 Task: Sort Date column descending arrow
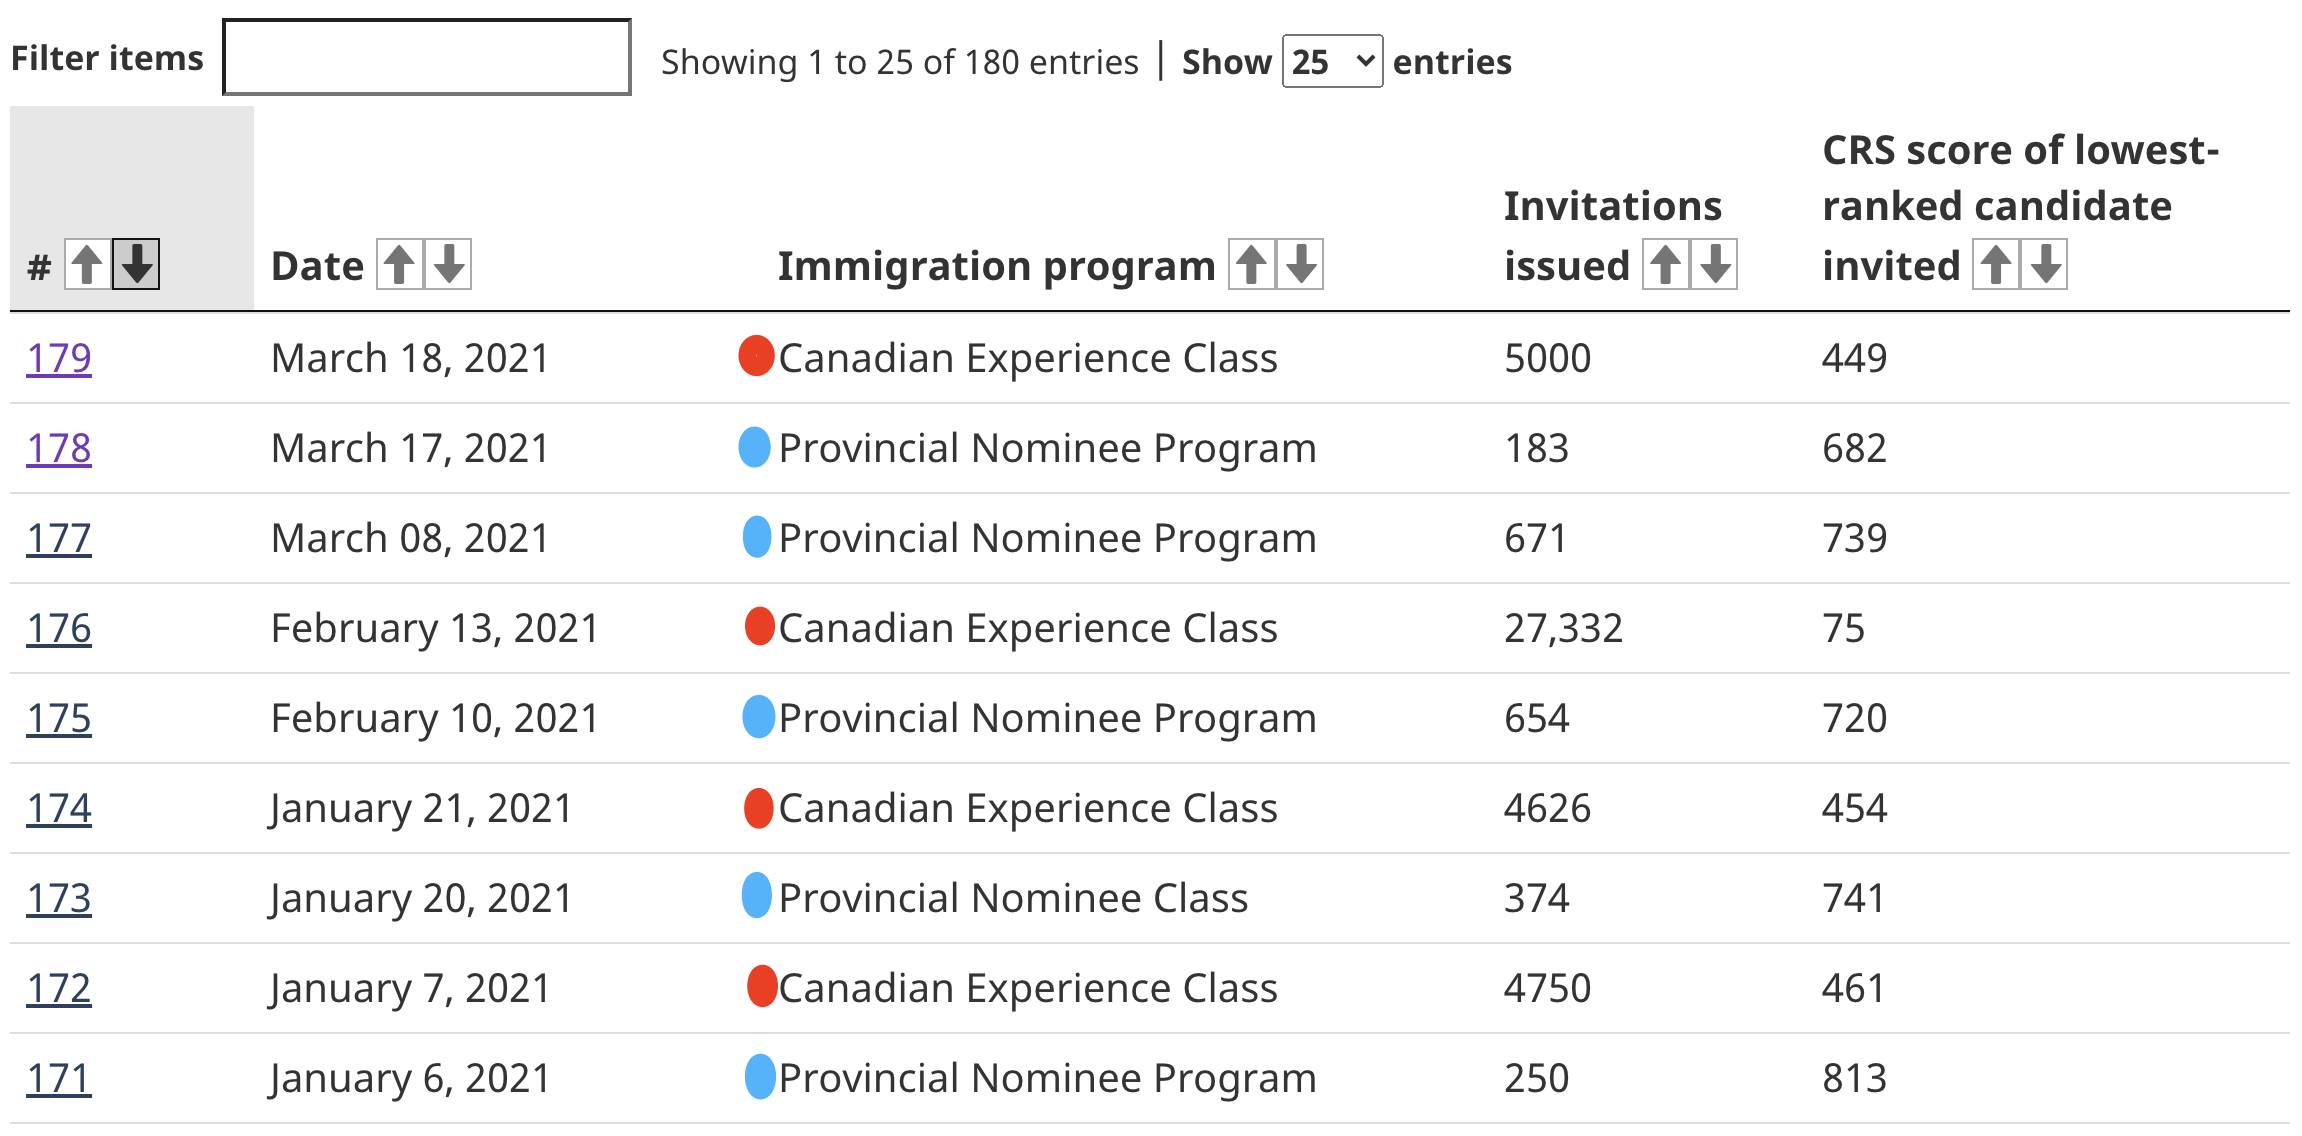coord(448,265)
